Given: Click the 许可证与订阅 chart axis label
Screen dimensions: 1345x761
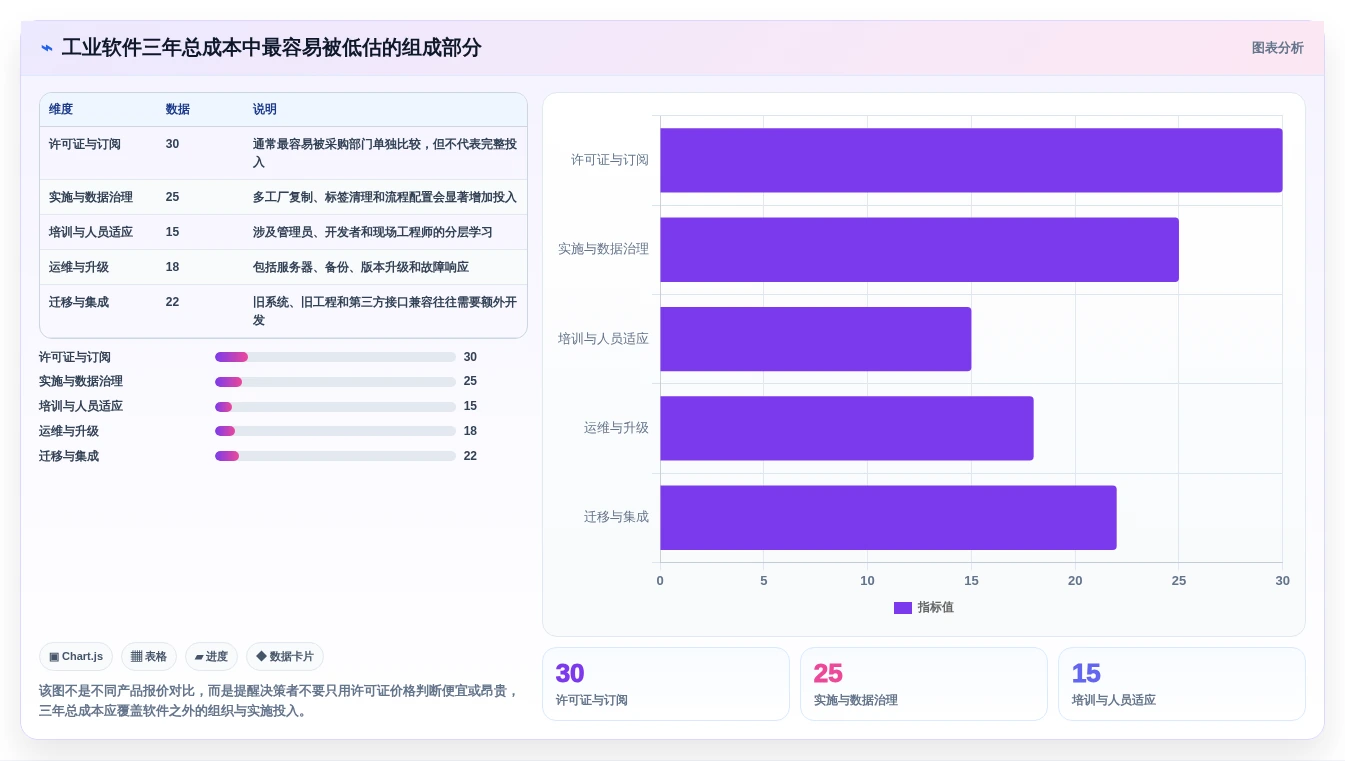Looking at the screenshot, I should 610,160.
